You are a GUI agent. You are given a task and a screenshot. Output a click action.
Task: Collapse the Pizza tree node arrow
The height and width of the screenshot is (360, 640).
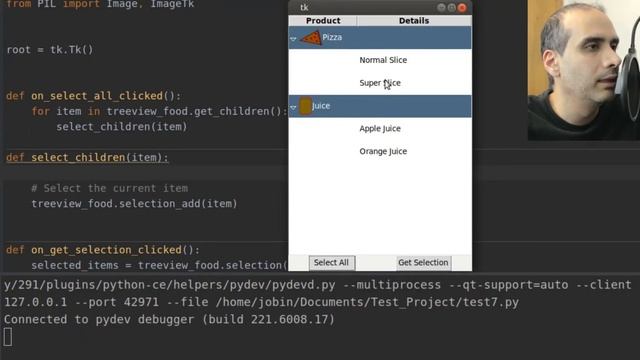pyautogui.click(x=293, y=39)
